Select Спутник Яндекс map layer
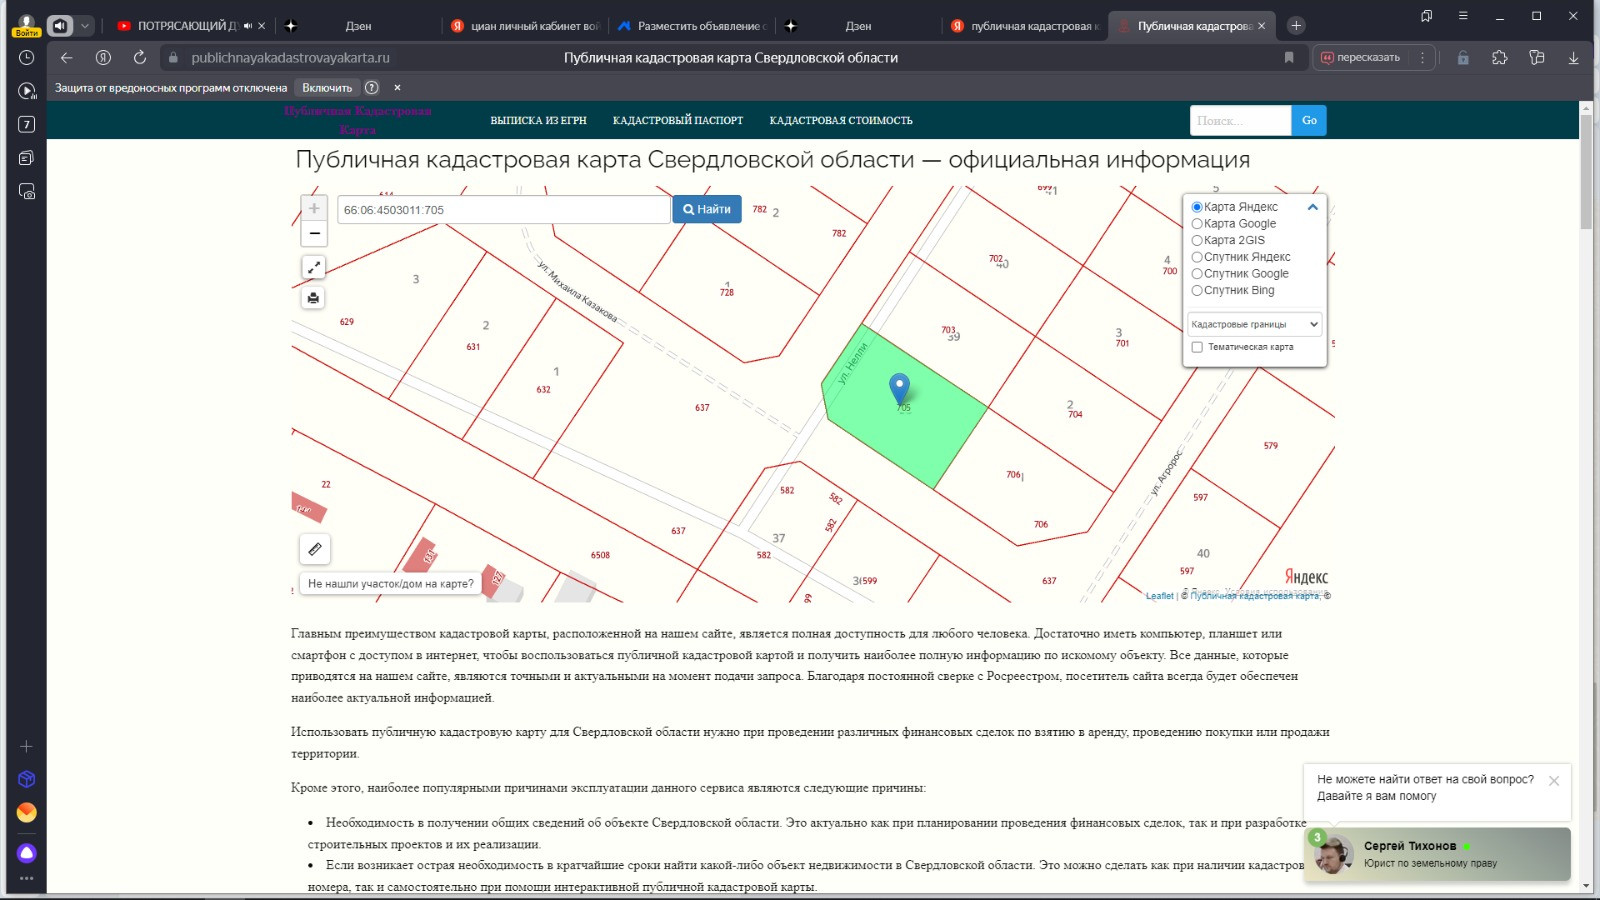This screenshot has width=1600, height=900. pos(1197,257)
